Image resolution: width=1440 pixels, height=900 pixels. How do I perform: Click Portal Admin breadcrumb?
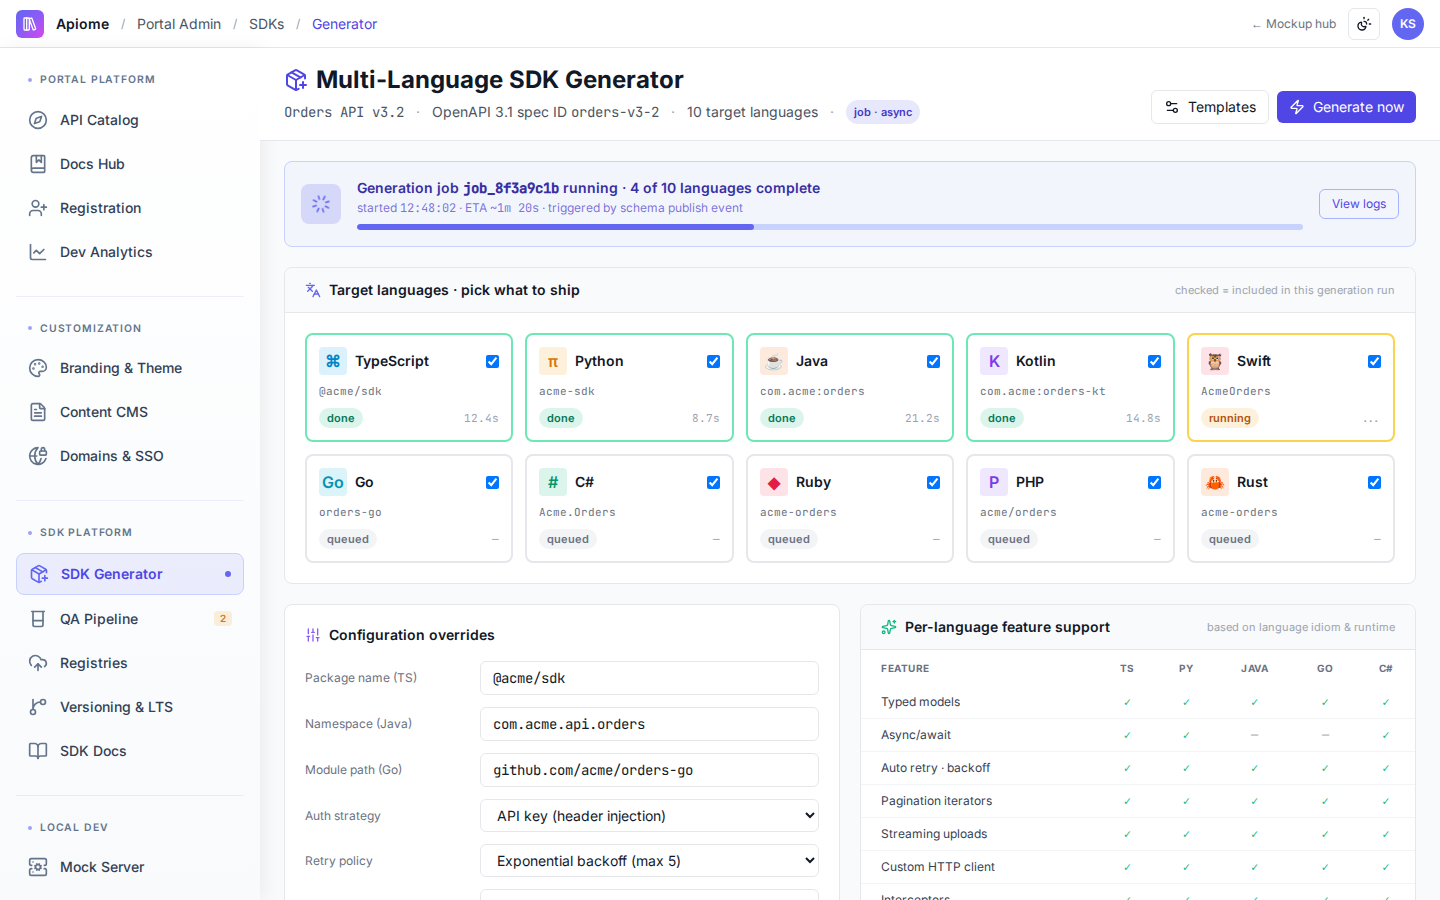coord(179,24)
